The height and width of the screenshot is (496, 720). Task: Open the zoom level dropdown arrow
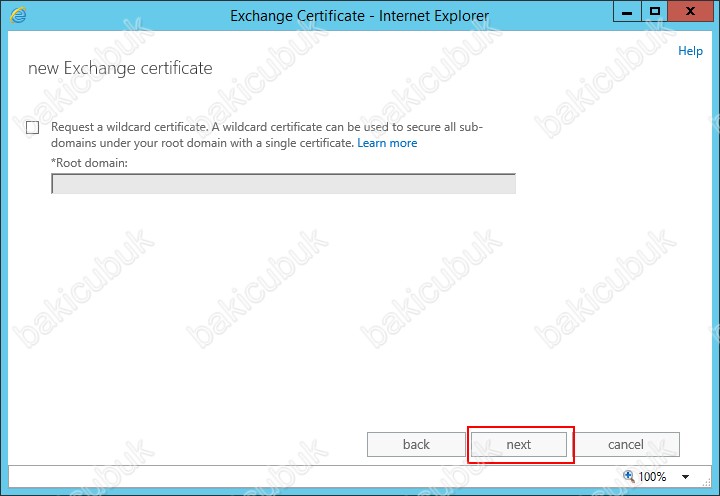(x=685, y=477)
